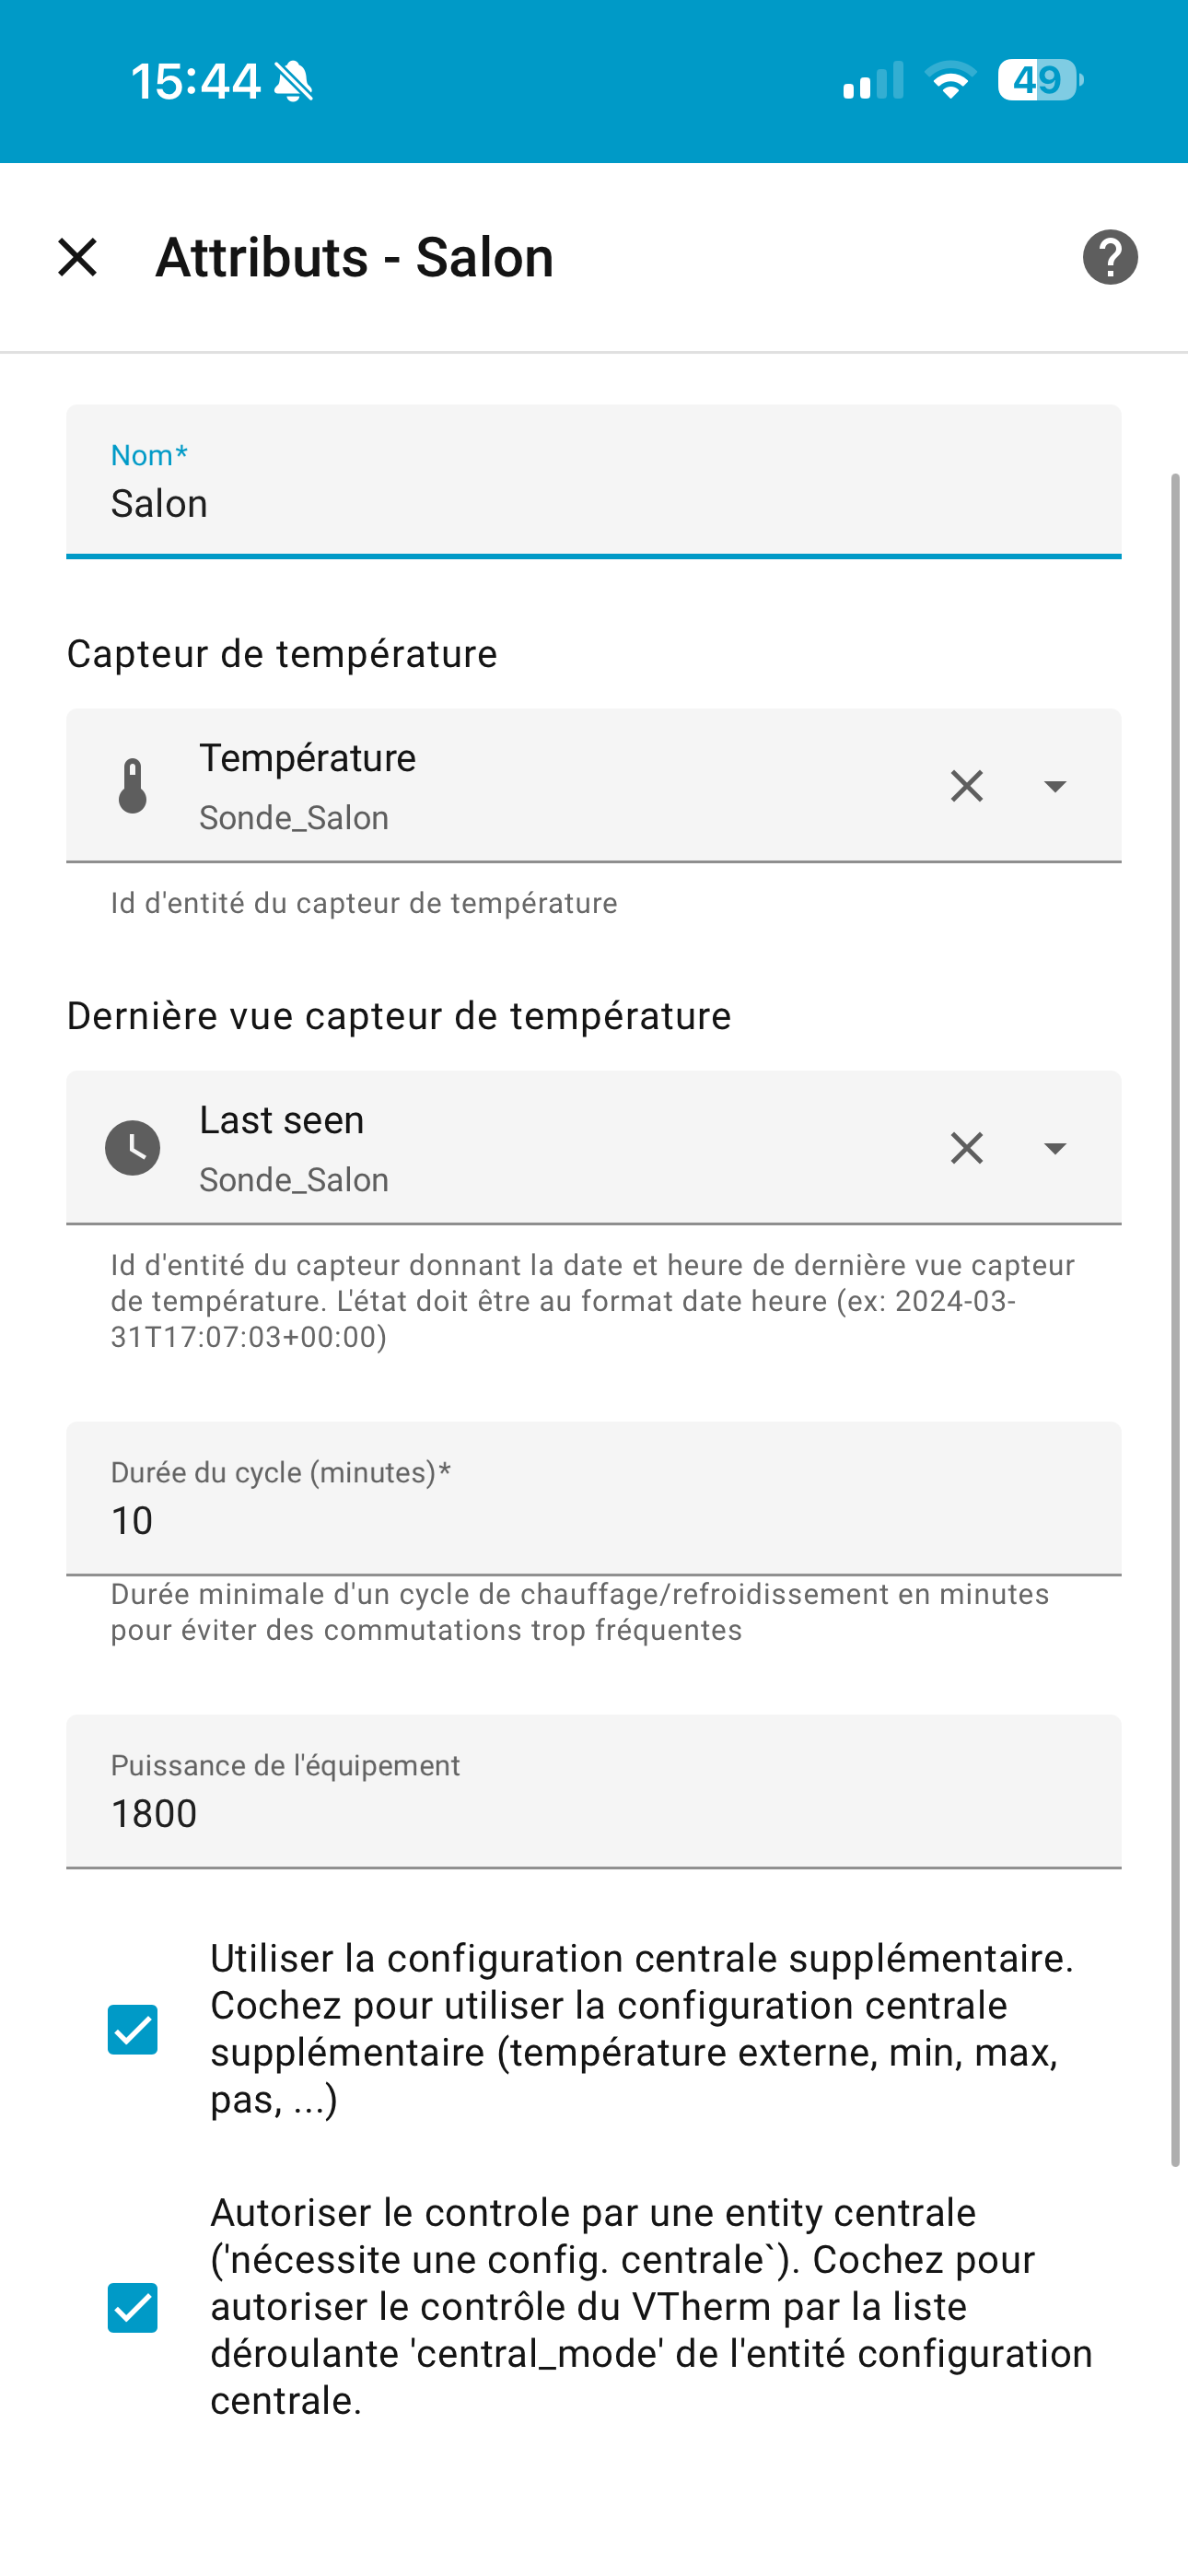Screen dimensions: 1188x2576
Task: Tap the cellular signal bars icon
Action: pyautogui.click(x=873, y=80)
